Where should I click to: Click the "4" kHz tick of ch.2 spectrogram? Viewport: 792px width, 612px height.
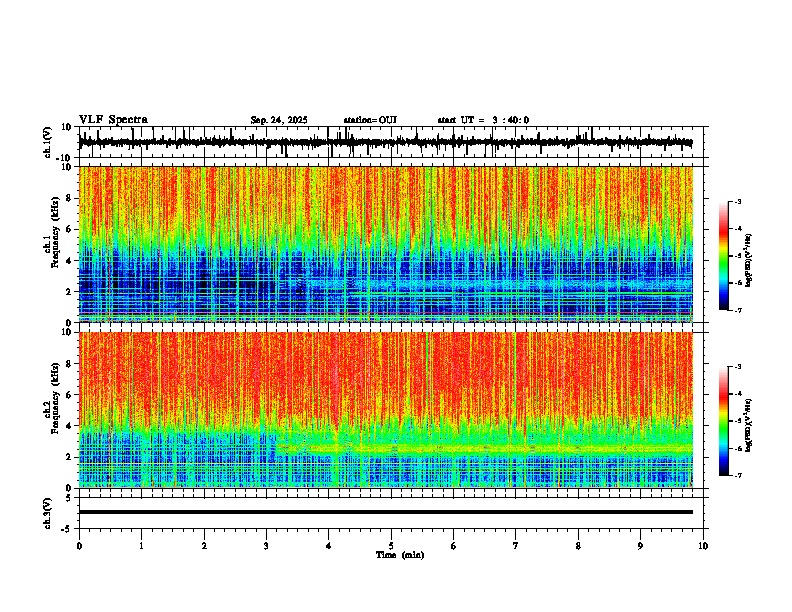(x=70, y=426)
